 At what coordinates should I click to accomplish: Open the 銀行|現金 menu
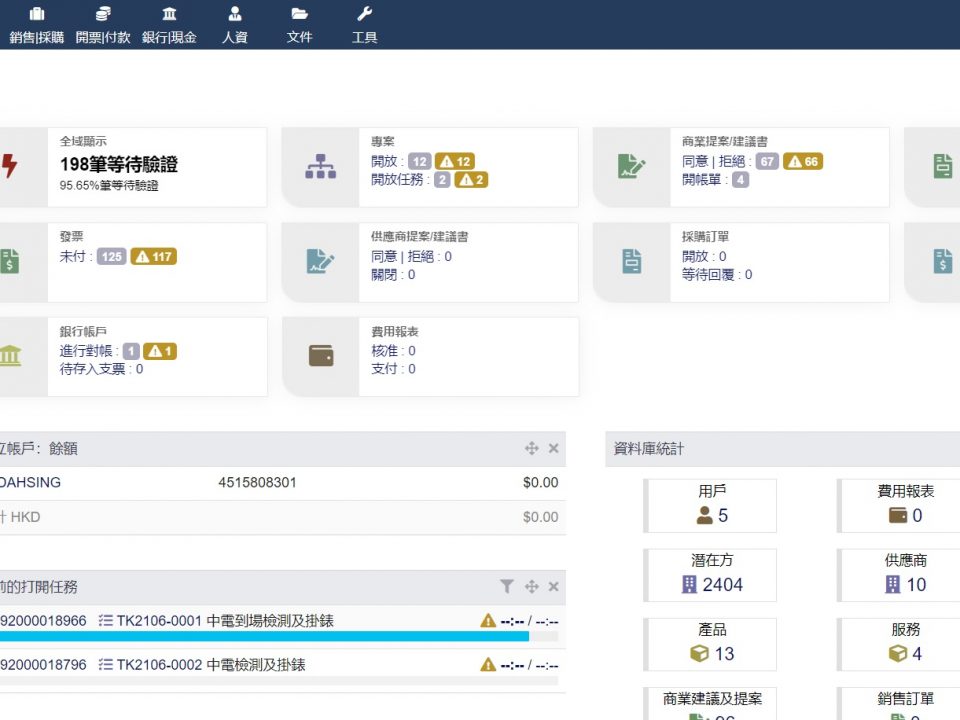coord(169,25)
